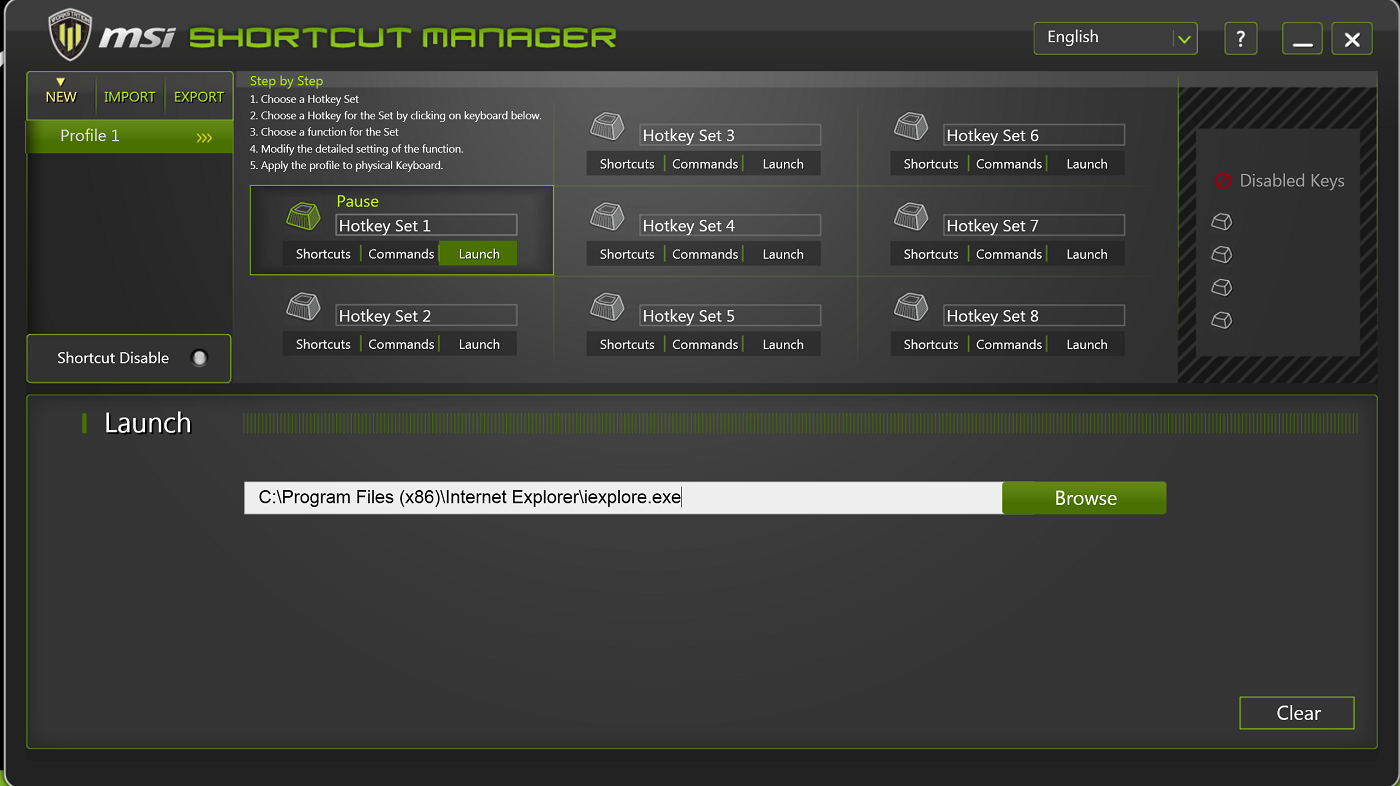Screen dimensions: 1400x786
Task: Click the Hotkey Set 8 name field
Action: tap(1034, 315)
